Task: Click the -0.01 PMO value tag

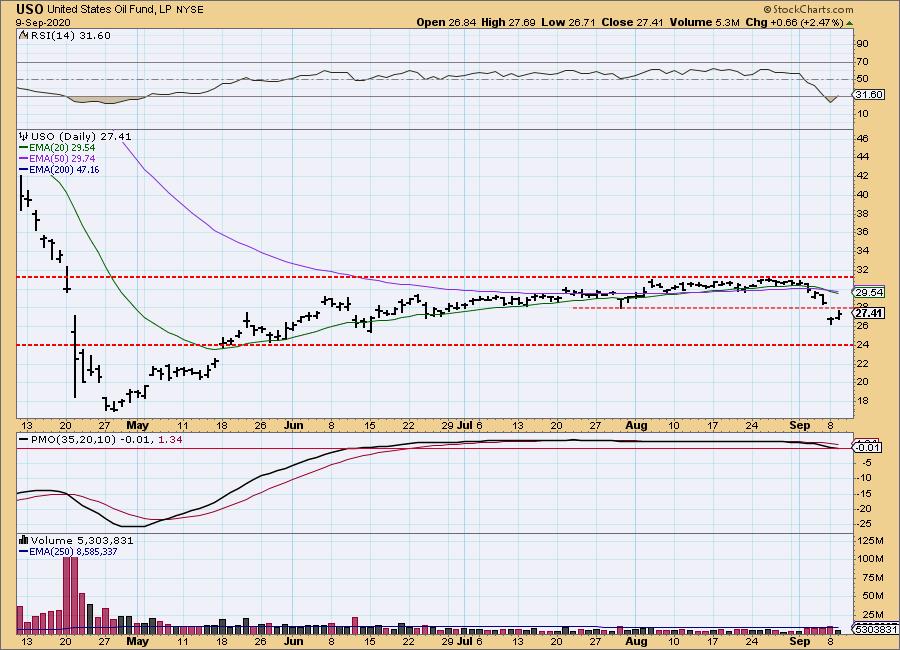Action: tap(868, 448)
